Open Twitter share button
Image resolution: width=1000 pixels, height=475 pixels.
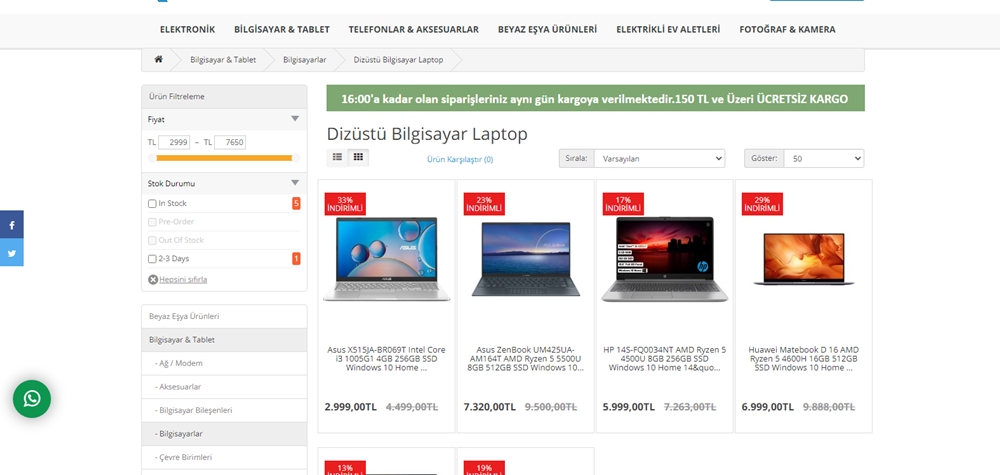(11, 252)
